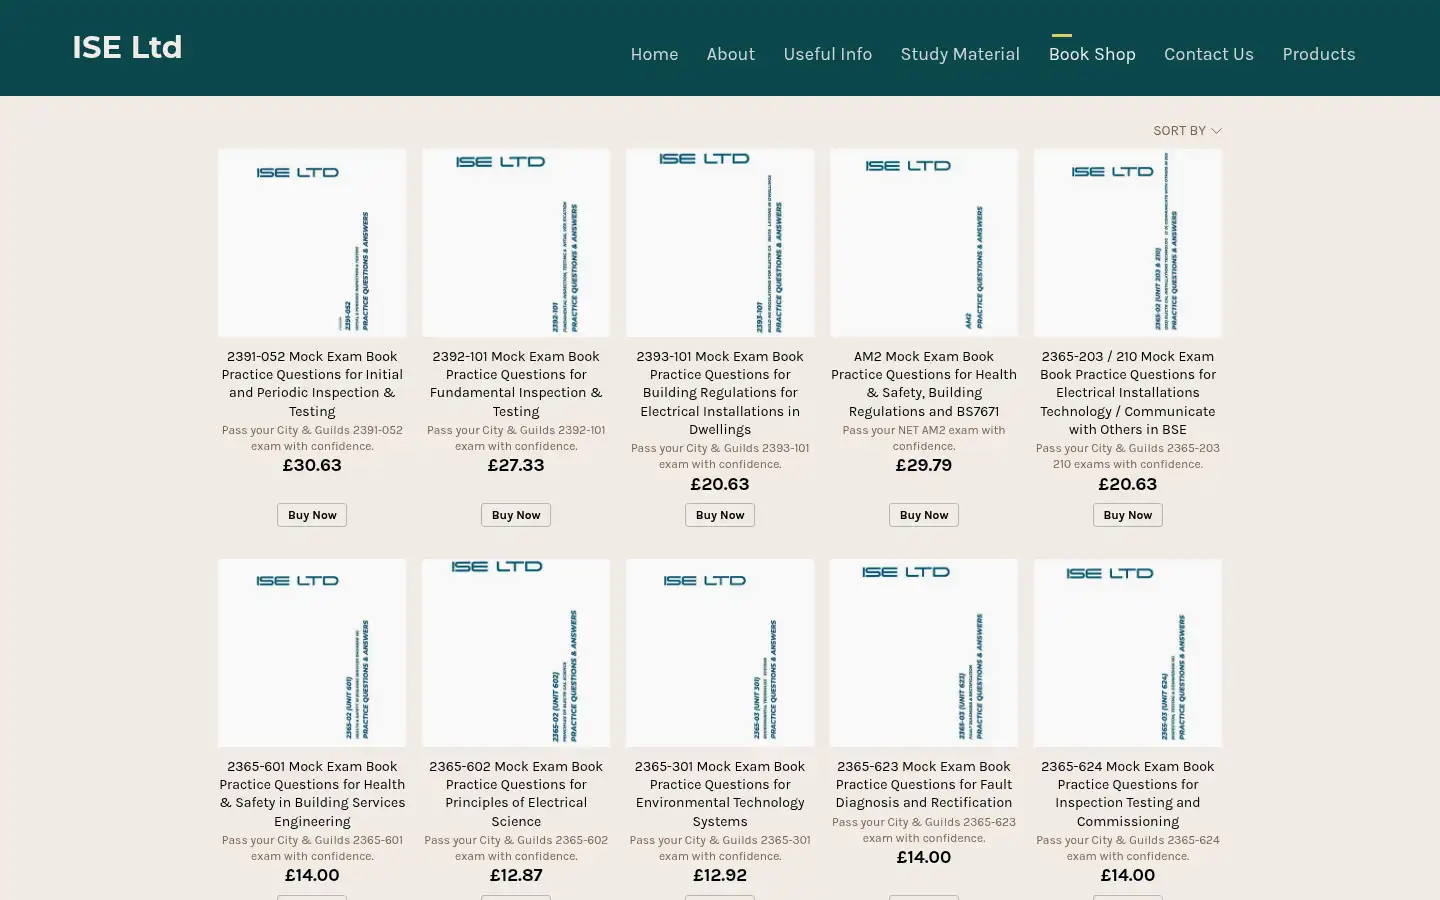Click the ISE Ltd site logo

tap(127, 47)
